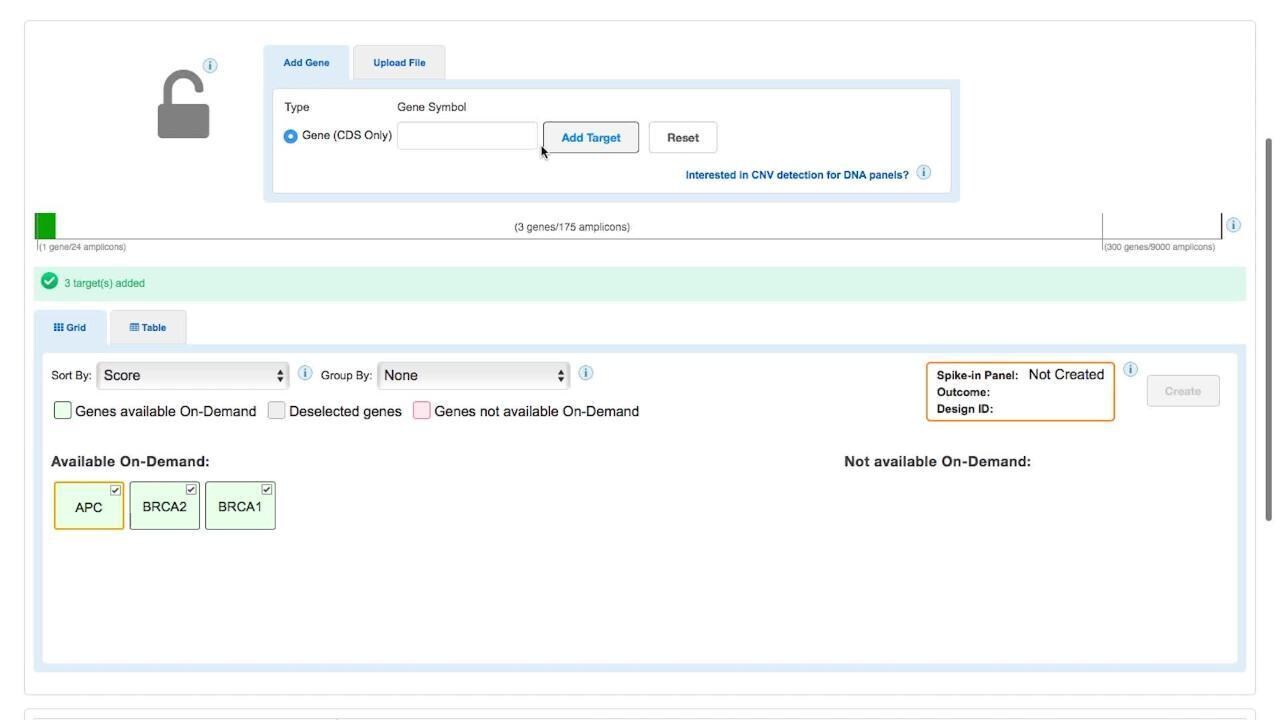This screenshot has height=720, width=1280.
Task: Click info icon at amplicon bar's right end
Action: [1233, 225]
